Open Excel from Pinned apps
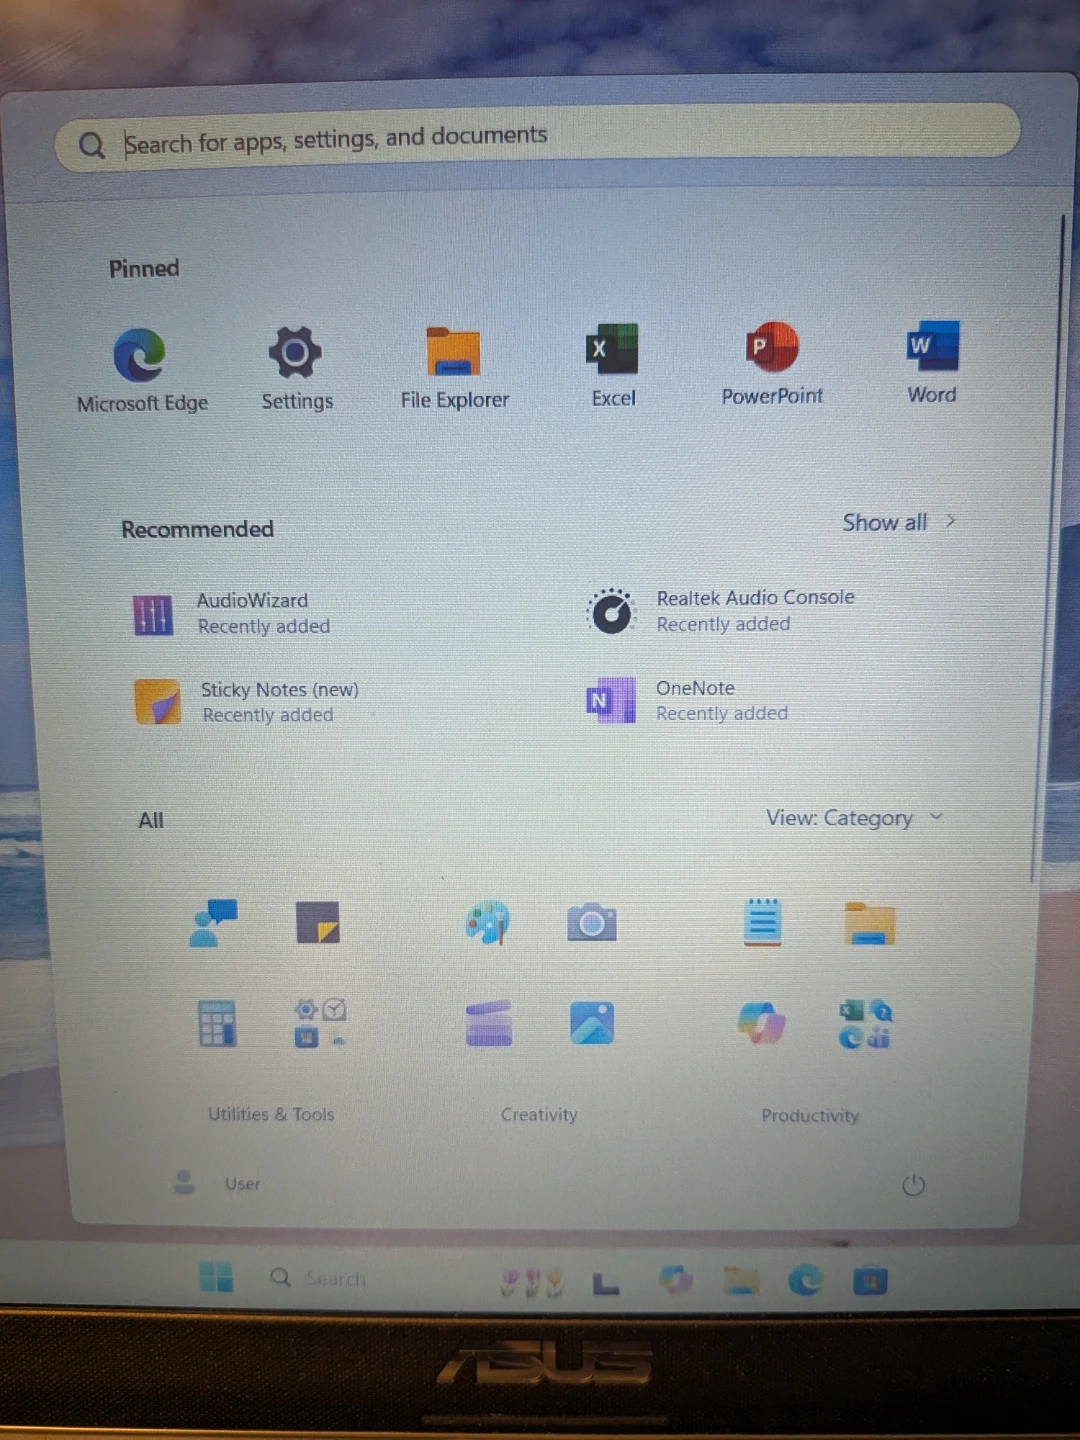This screenshot has width=1080, height=1440. pyautogui.click(x=613, y=365)
